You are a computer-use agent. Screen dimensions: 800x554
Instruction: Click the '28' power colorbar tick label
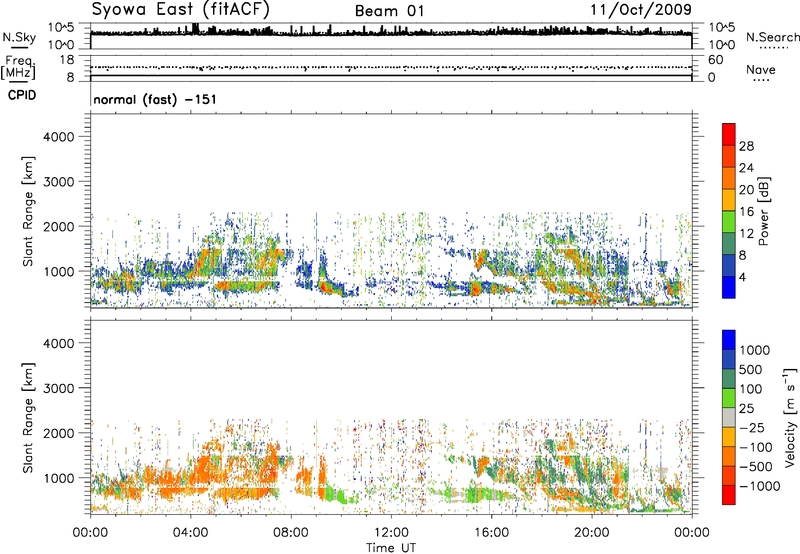(746, 146)
